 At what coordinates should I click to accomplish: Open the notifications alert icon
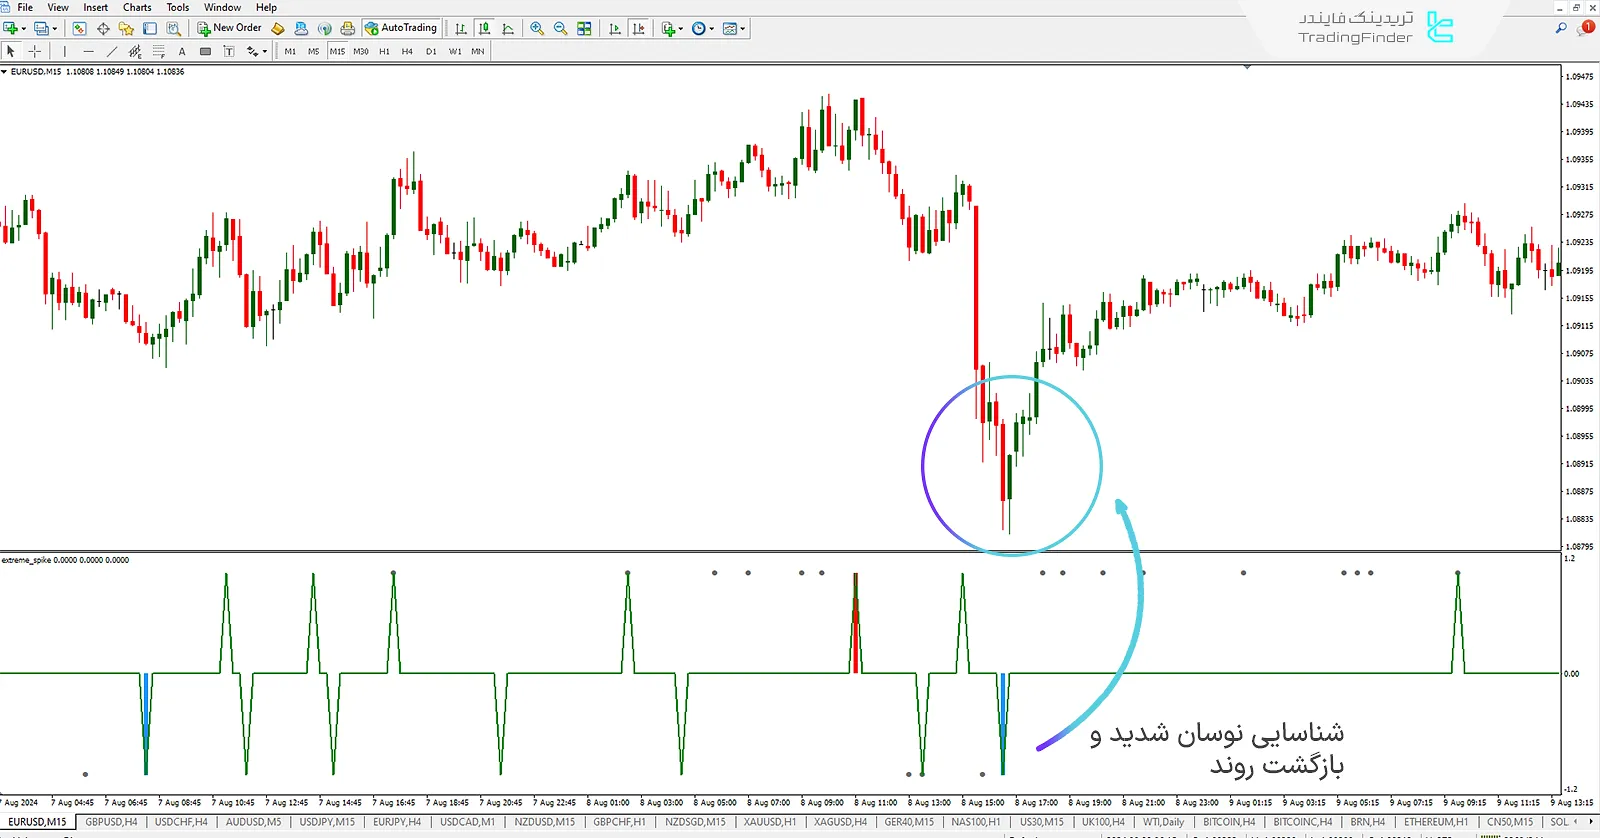click(1585, 28)
